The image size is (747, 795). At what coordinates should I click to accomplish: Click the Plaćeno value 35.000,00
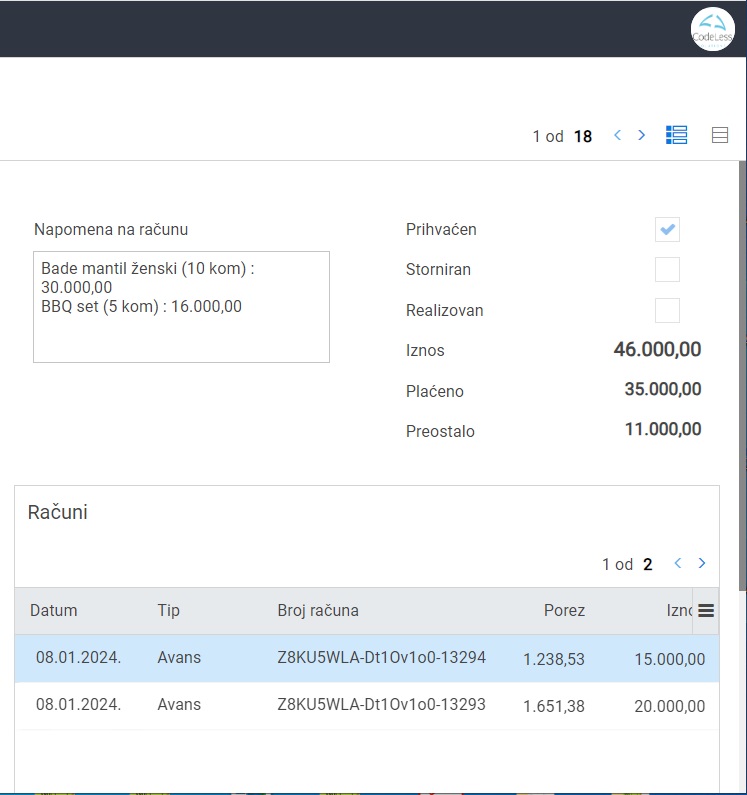[x=663, y=389]
